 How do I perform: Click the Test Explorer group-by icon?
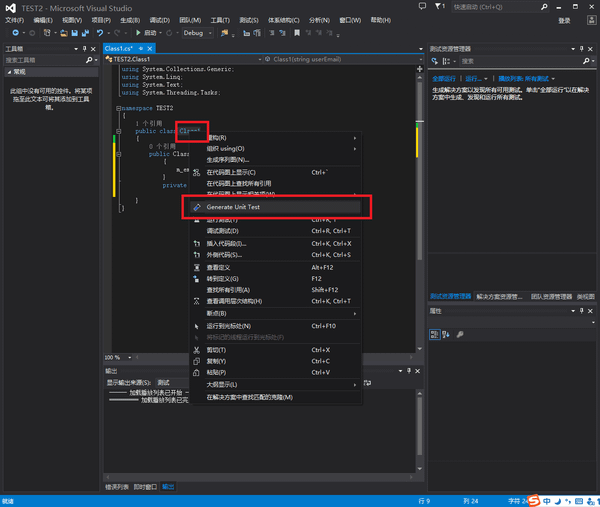coord(446,61)
